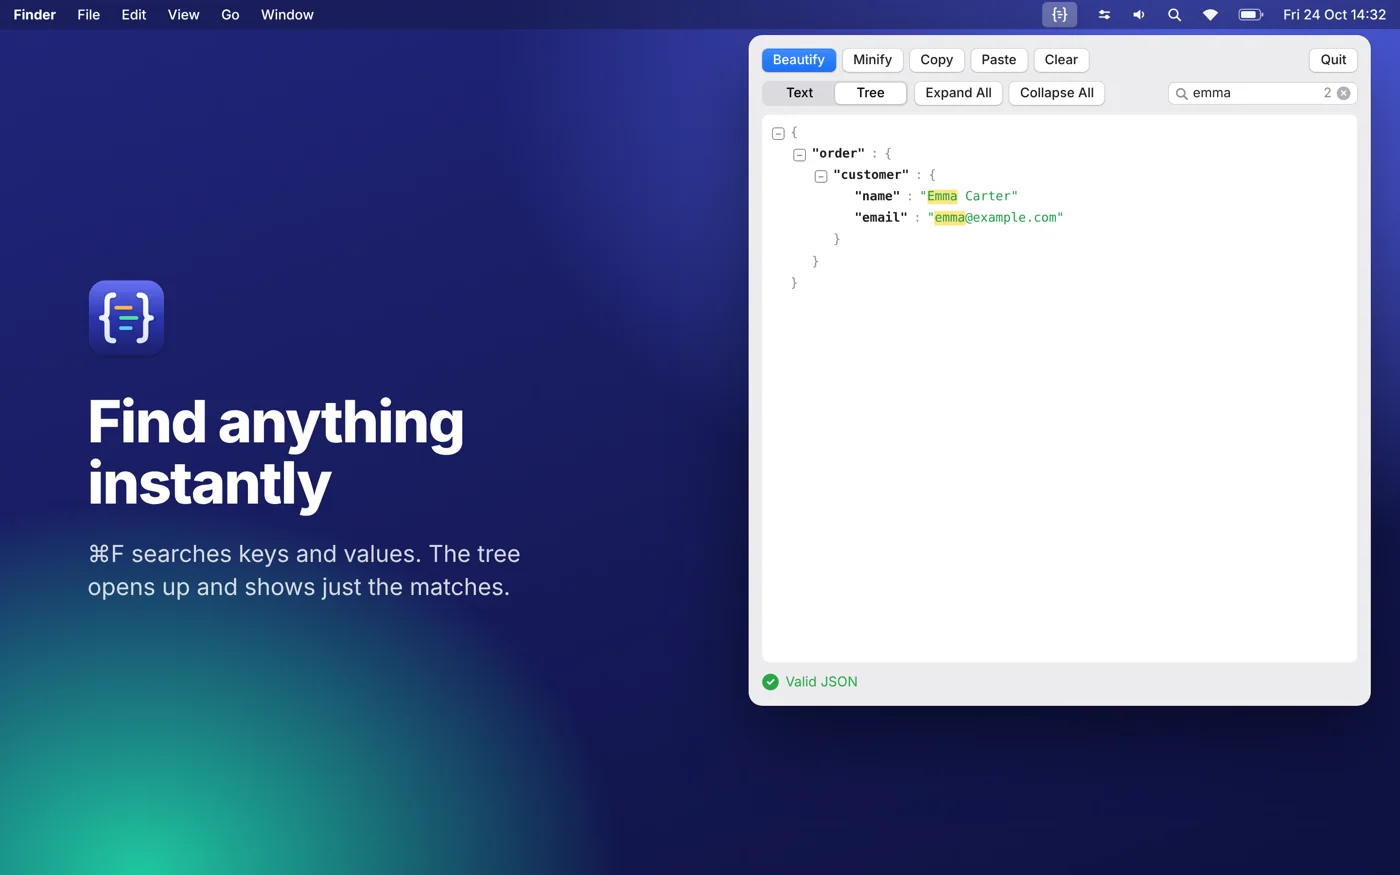Open Spotlight search in the menu bar
1400x875 pixels.
[x=1174, y=15]
